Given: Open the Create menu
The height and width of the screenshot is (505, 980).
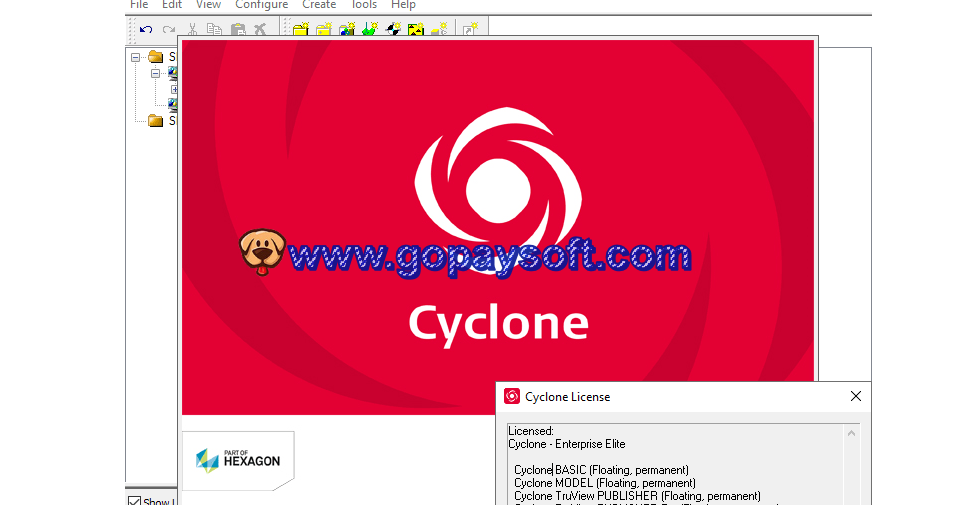Looking at the screenshot, I should pos(319,5).
